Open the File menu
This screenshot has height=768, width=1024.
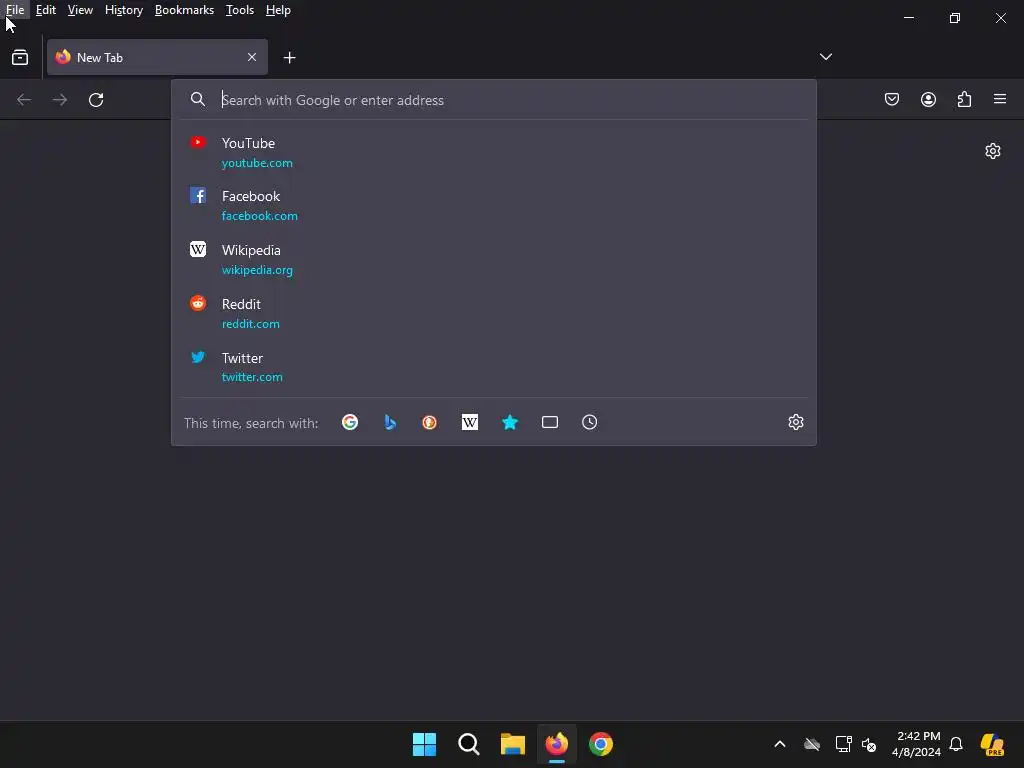point(15,10)
